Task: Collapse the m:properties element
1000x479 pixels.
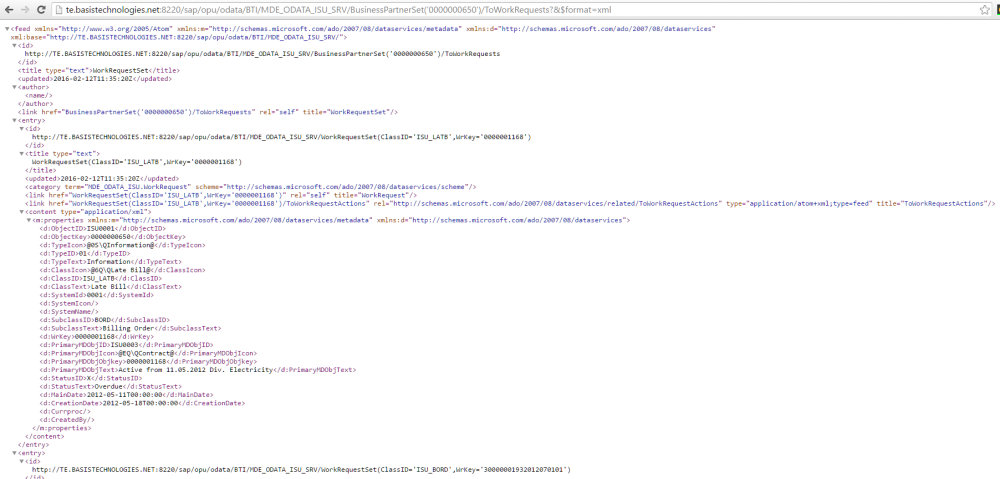Action: click(x=28, y=220)
